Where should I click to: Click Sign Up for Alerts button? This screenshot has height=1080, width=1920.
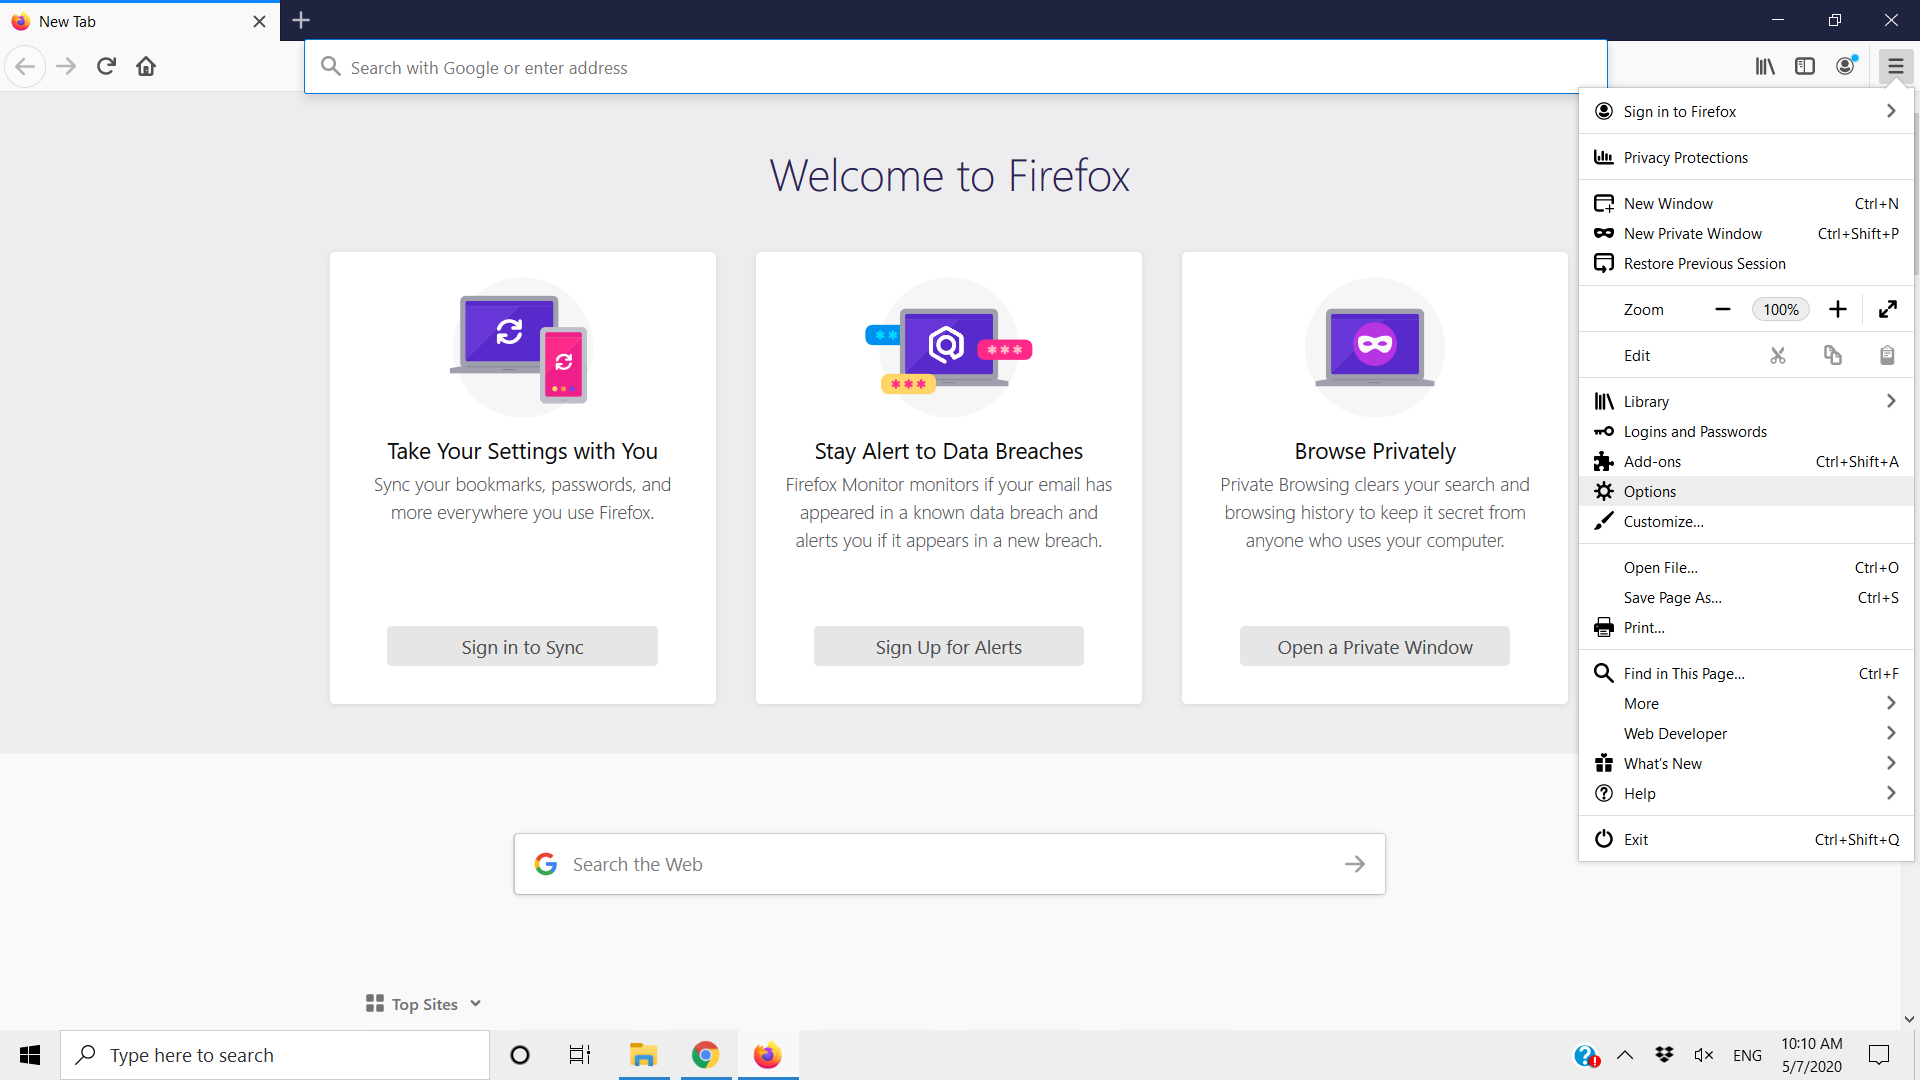[x=948, y=647]
